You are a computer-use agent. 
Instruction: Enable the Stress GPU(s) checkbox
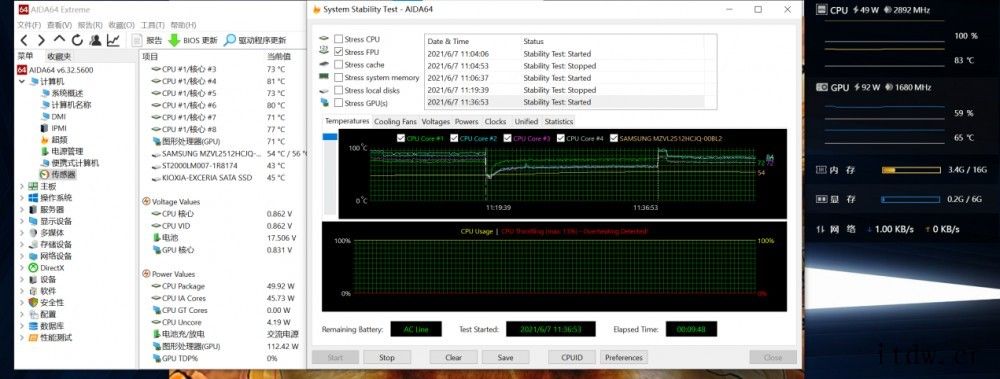(339, 103)
